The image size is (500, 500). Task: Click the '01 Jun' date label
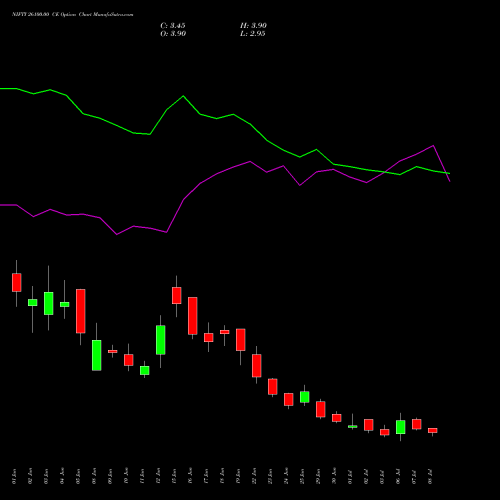coord(14,476)
